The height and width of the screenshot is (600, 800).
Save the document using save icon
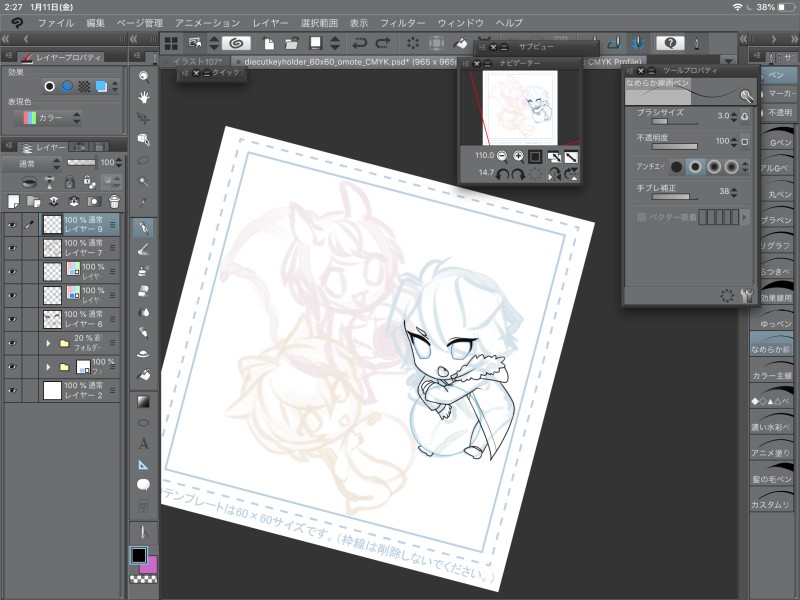pos(315,43)
